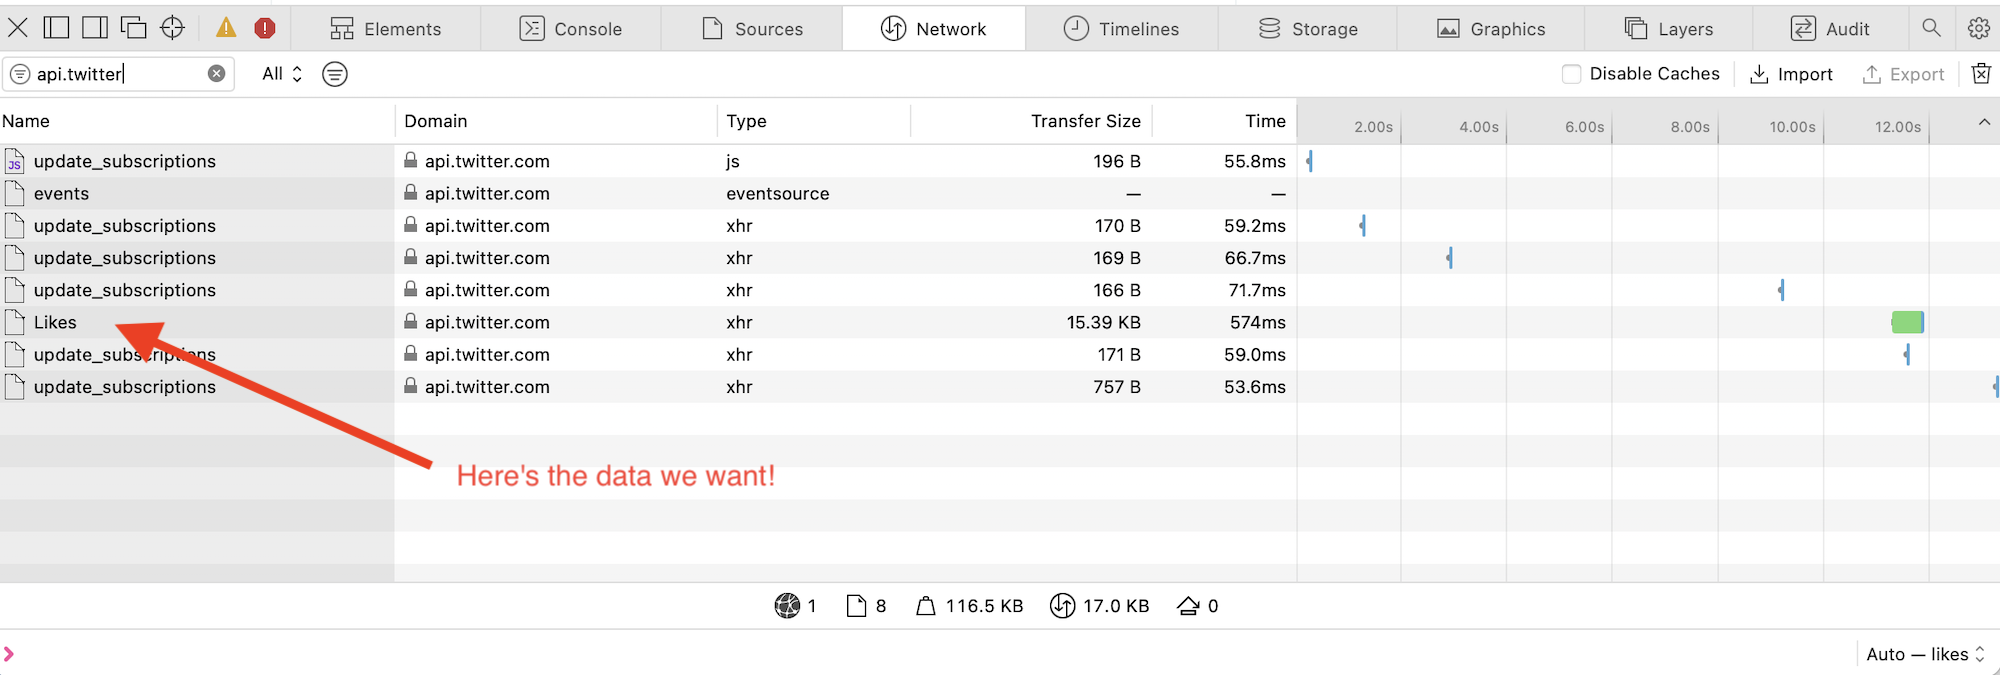This screenshot has width=2000, height=675.
Task: Show the red errors indicator
Action: [x=265, y=28]
